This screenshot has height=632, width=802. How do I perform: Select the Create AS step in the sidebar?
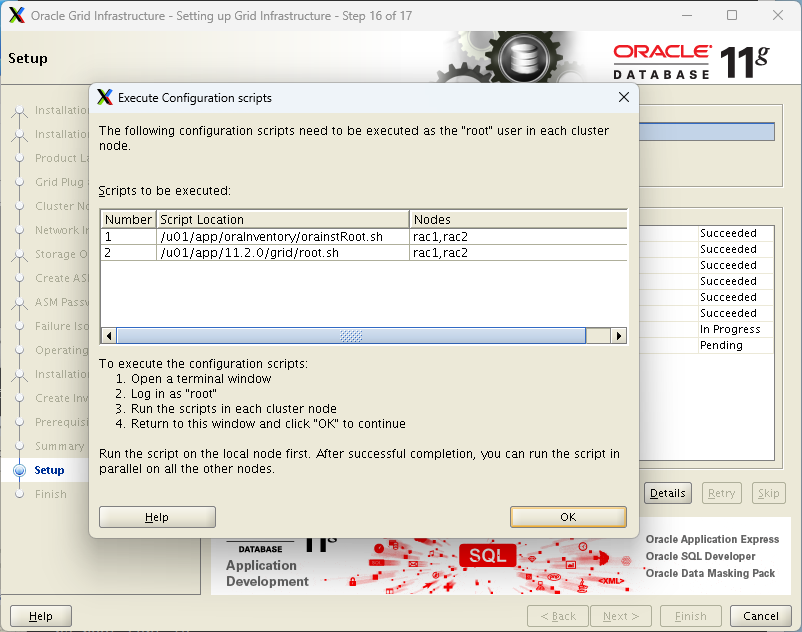61,278
